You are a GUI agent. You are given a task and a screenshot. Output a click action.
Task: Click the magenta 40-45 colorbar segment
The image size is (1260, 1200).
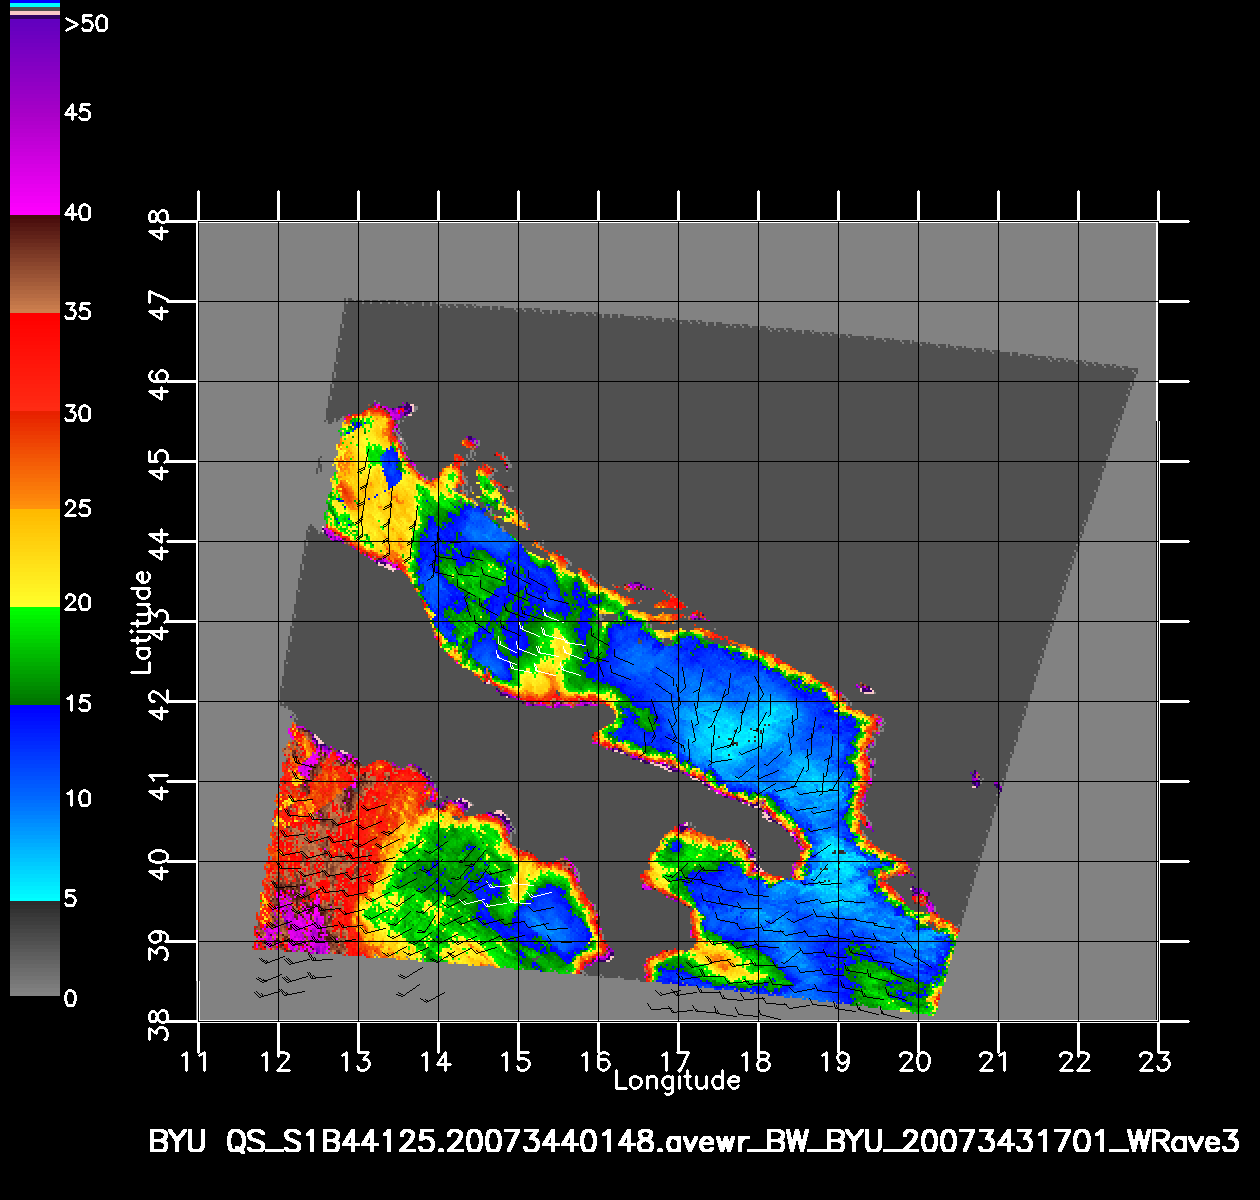35,164
